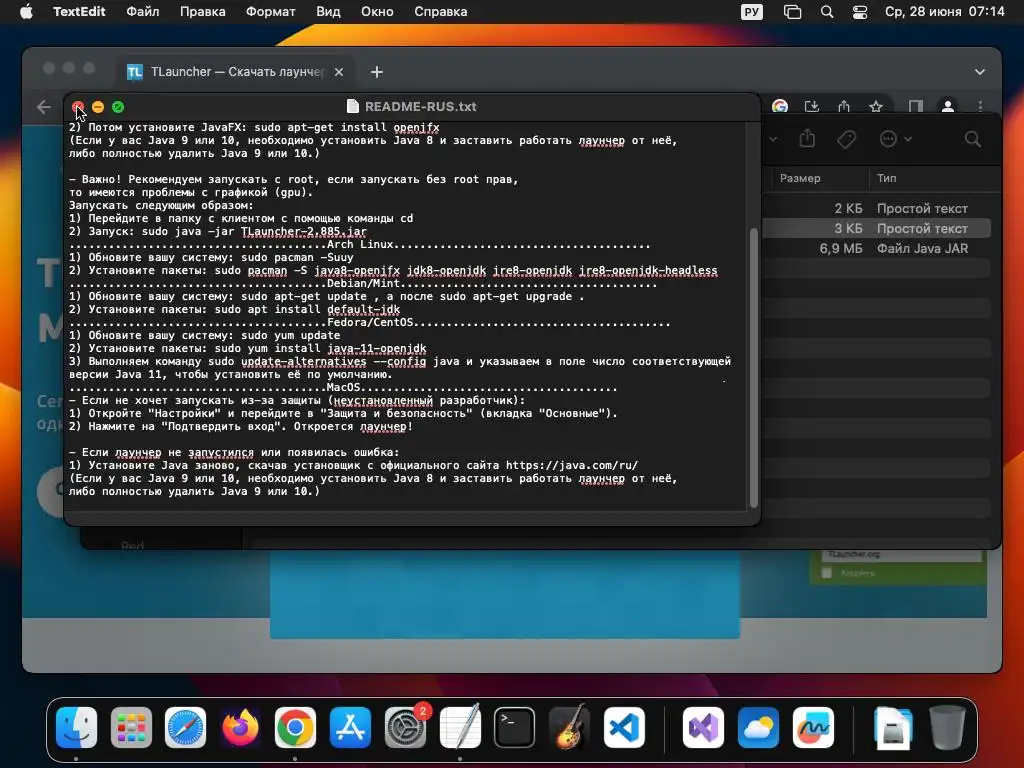The width and height of the screenshot is (1024, 768).
Task: Open the Apple menu
Action: (26, 12)
